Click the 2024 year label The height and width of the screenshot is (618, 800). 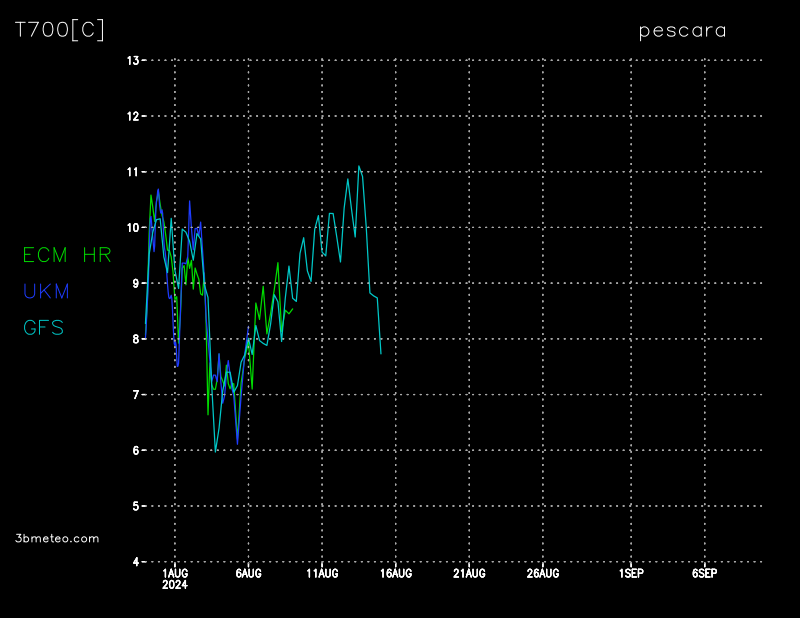click(x=175, y=585)
